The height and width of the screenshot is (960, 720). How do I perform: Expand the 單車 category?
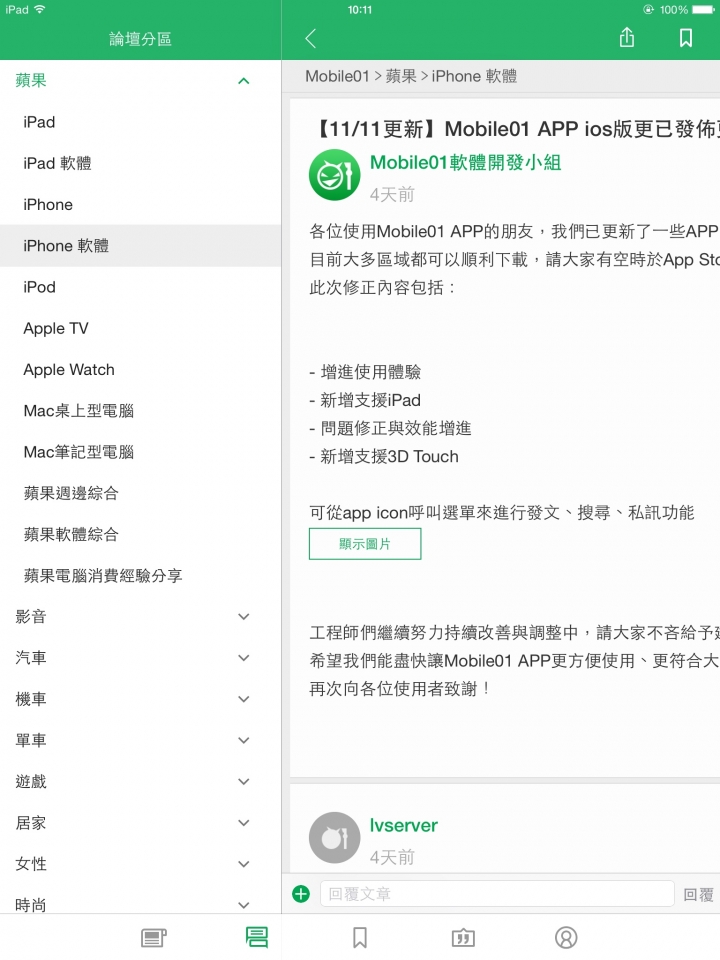[x=140, y=740]
